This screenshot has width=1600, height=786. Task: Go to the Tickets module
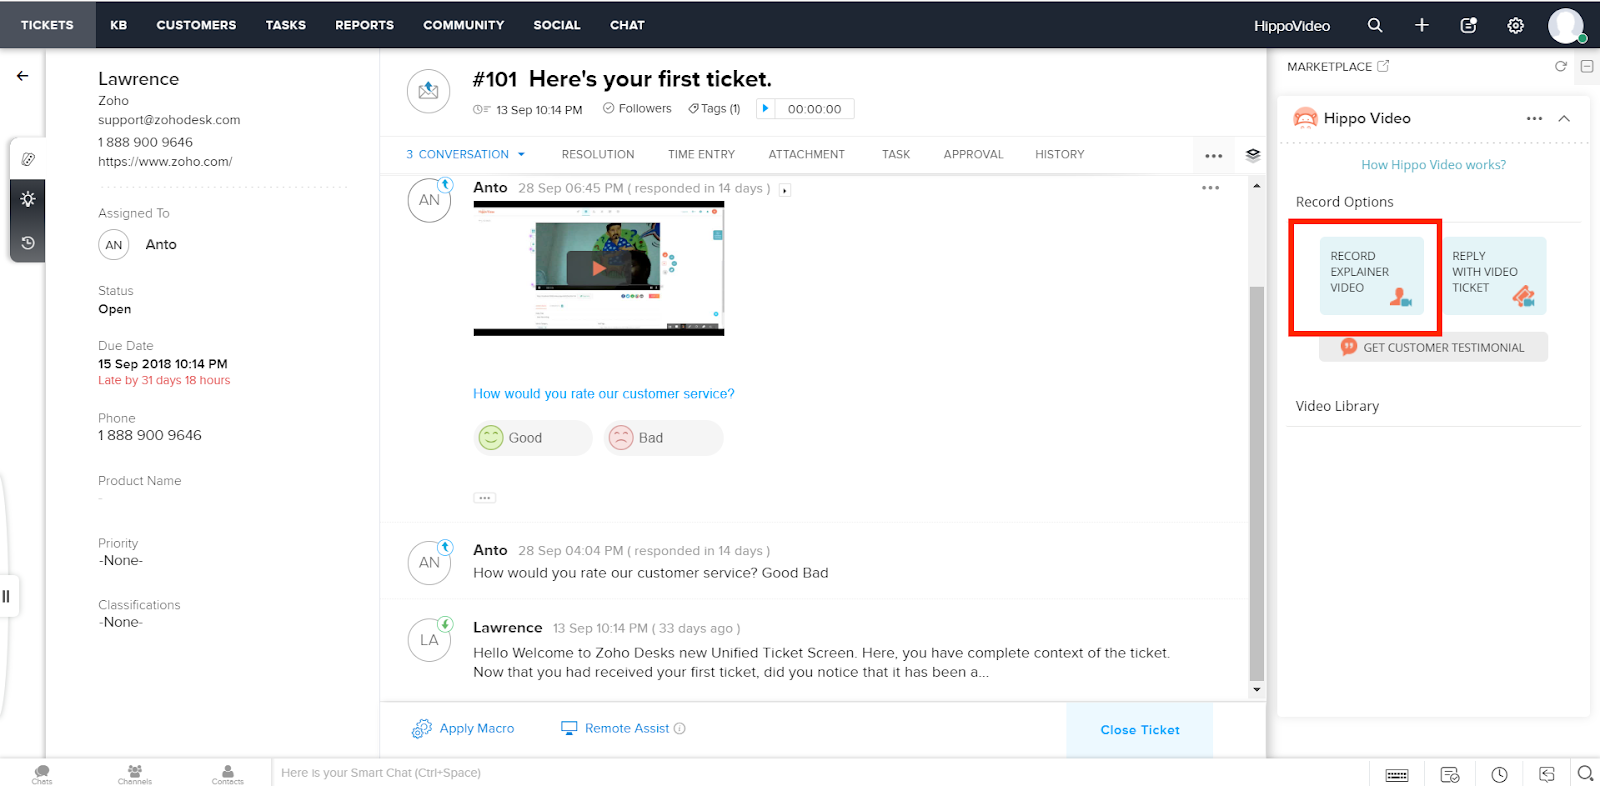coord(47,25)
